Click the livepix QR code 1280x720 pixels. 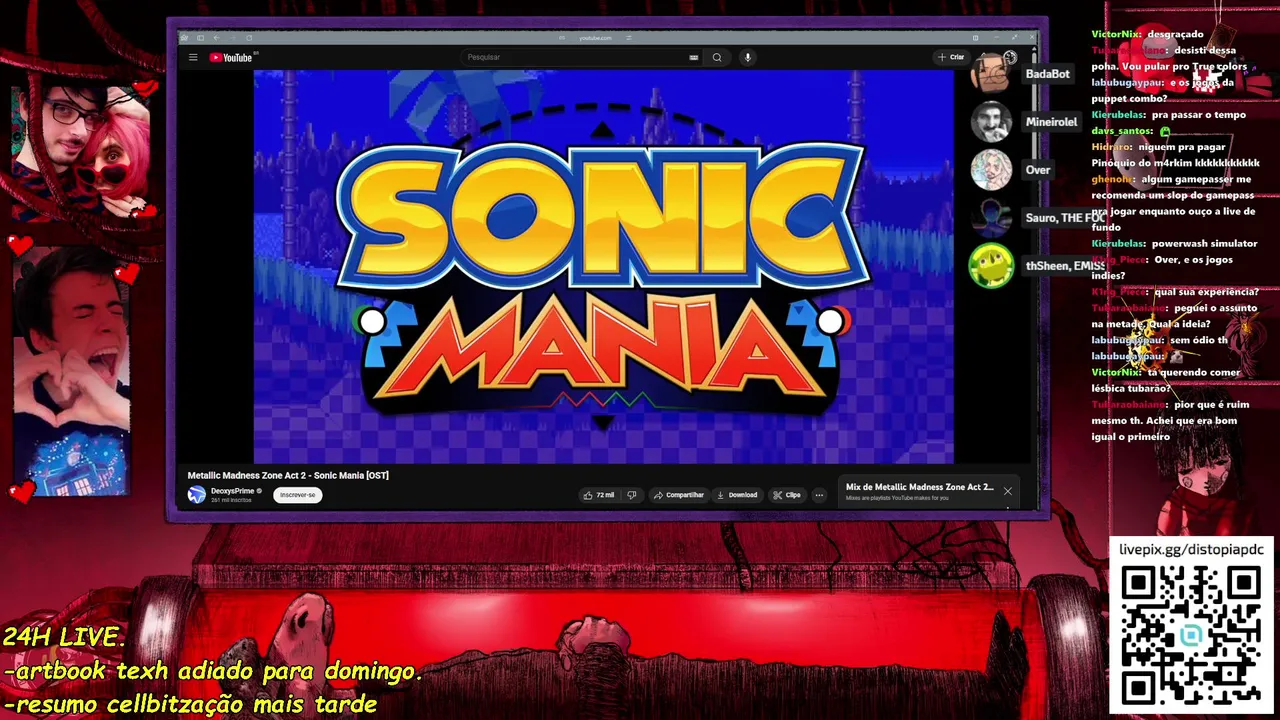pos(1190,635)
